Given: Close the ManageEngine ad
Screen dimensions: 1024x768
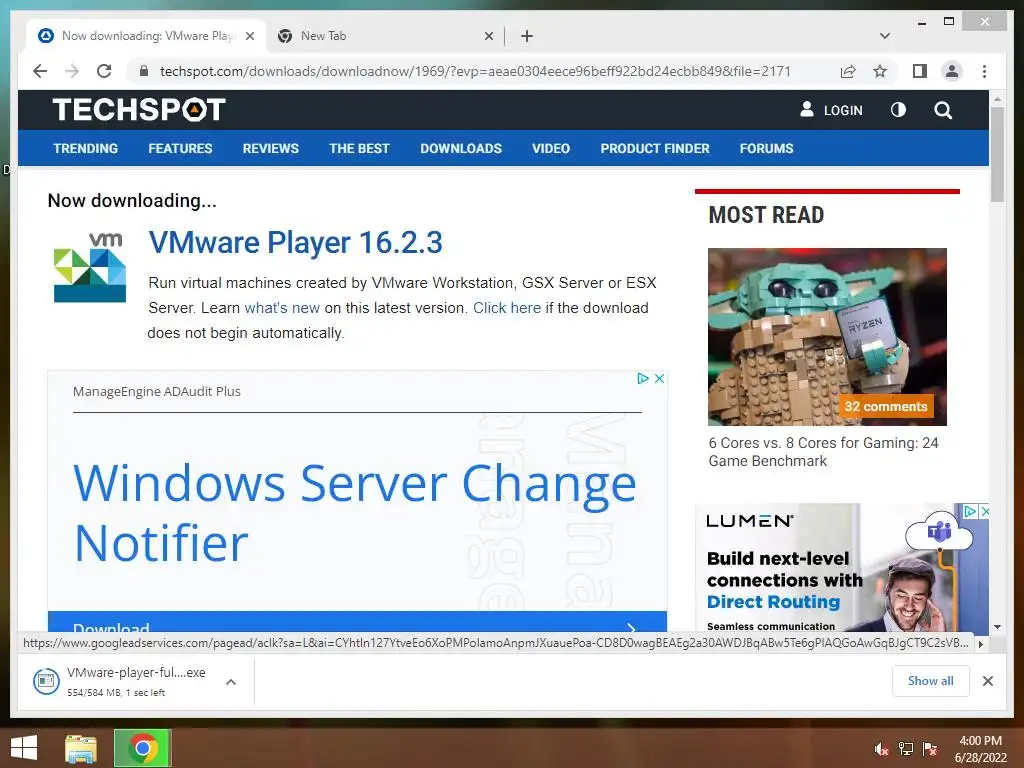Looking at the screenshot, I should point(660,378).
